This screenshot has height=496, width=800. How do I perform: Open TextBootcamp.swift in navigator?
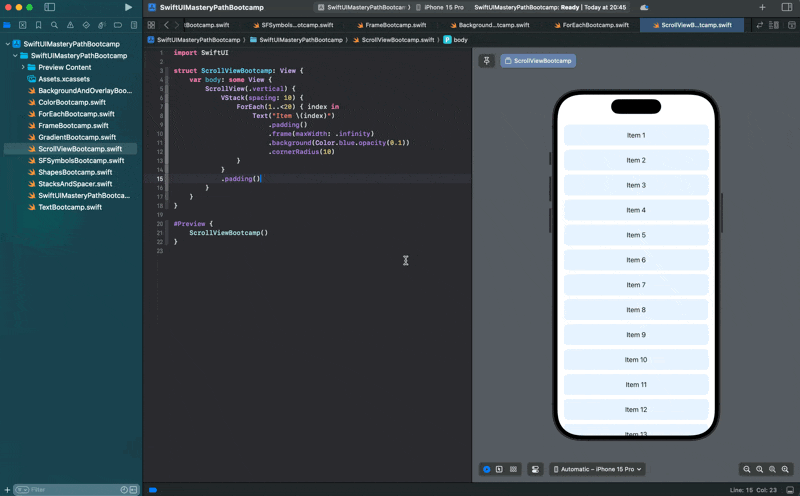(x=70, y=207)
